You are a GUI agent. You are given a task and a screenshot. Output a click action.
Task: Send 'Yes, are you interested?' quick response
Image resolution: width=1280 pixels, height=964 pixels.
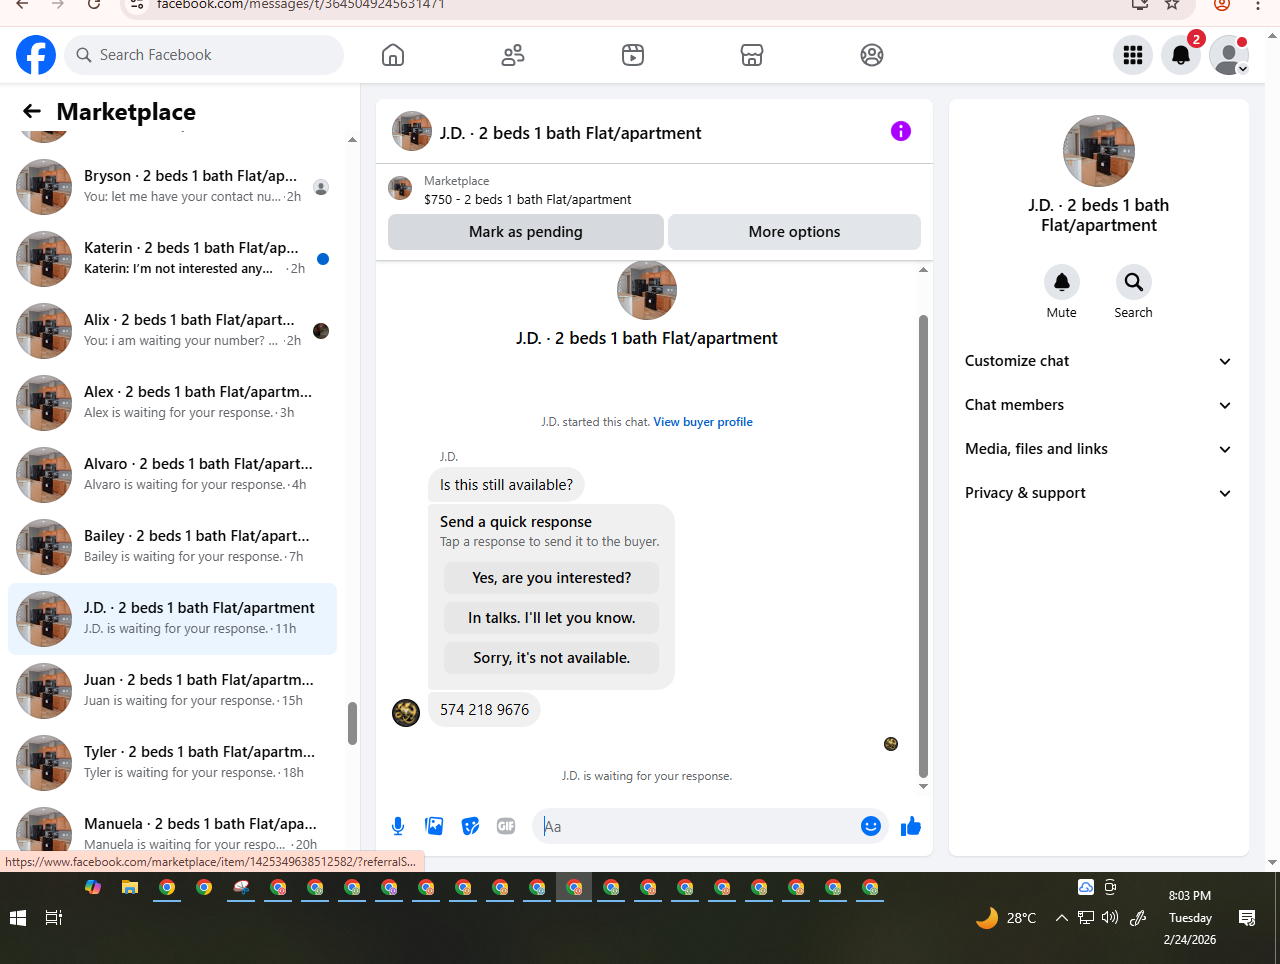(x=552, y=578)
